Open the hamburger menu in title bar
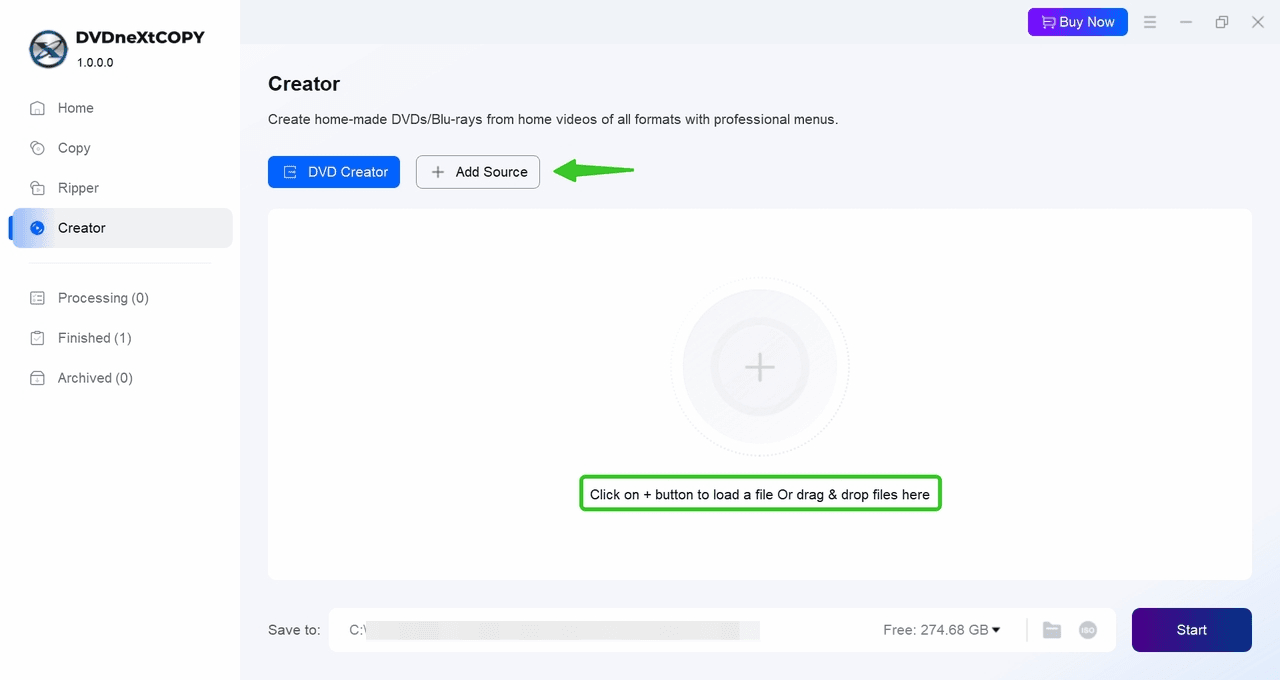Viewport: 1280px width, 680px height. [x=1150, y=22]
